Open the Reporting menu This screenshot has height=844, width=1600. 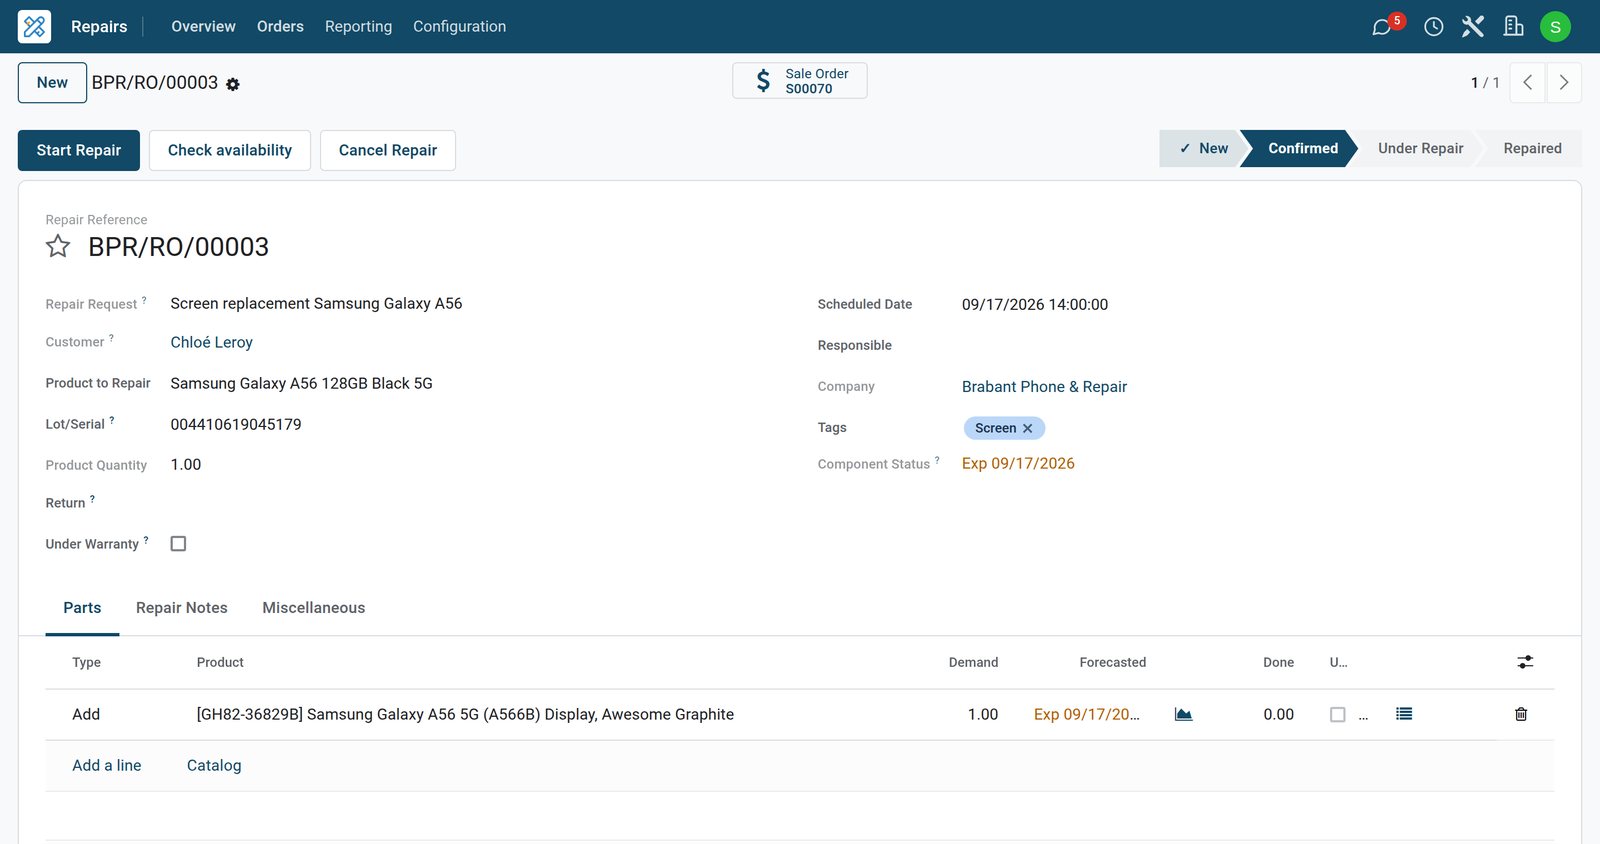click(x=358, y=26)
